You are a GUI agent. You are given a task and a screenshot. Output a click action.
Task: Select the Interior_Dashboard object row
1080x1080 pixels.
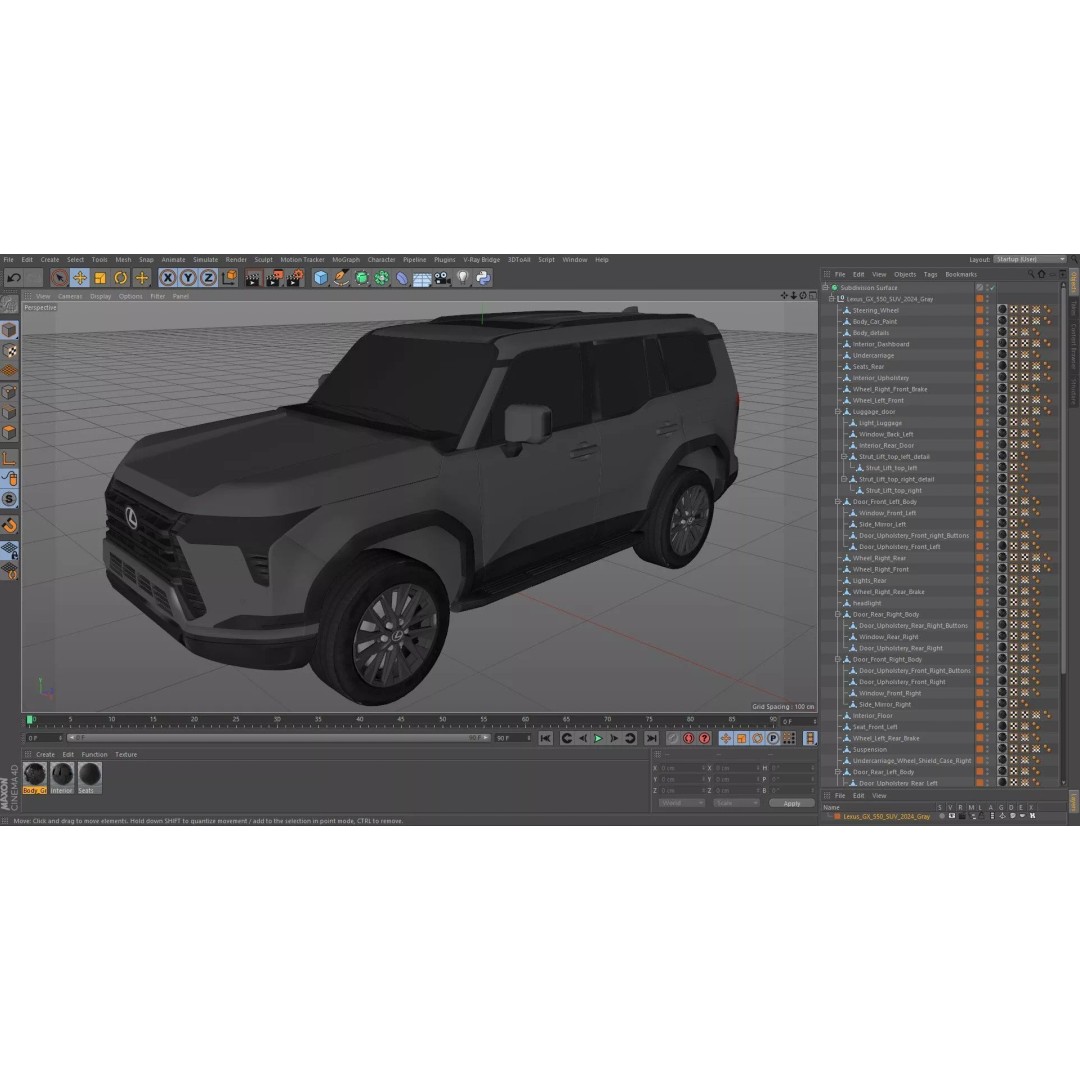click(x=881, y=344)
